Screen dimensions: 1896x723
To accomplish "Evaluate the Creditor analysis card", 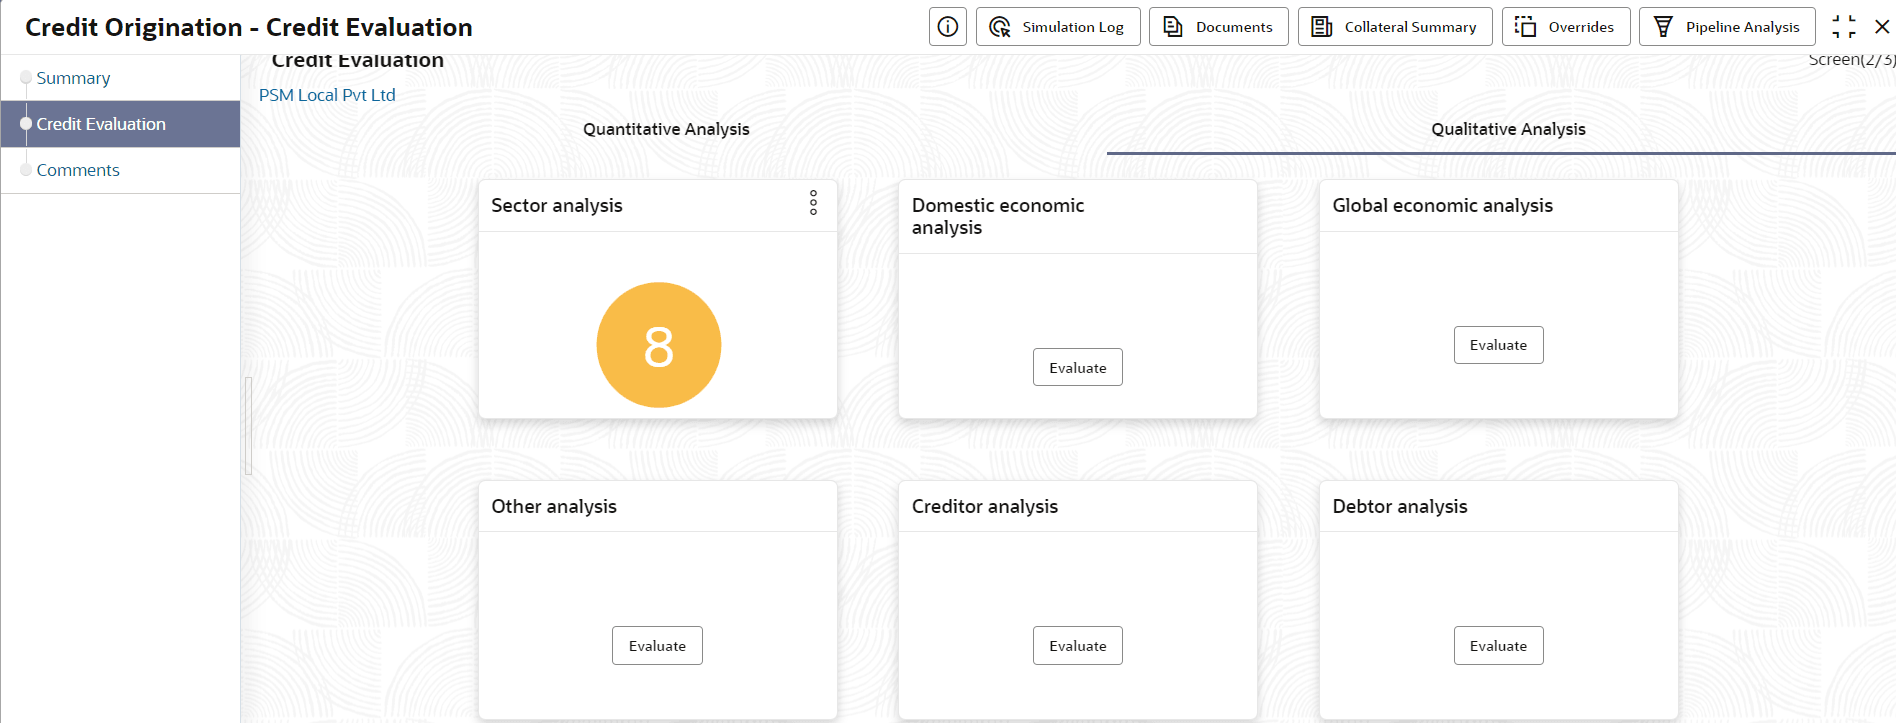I will click(1078, 646).
